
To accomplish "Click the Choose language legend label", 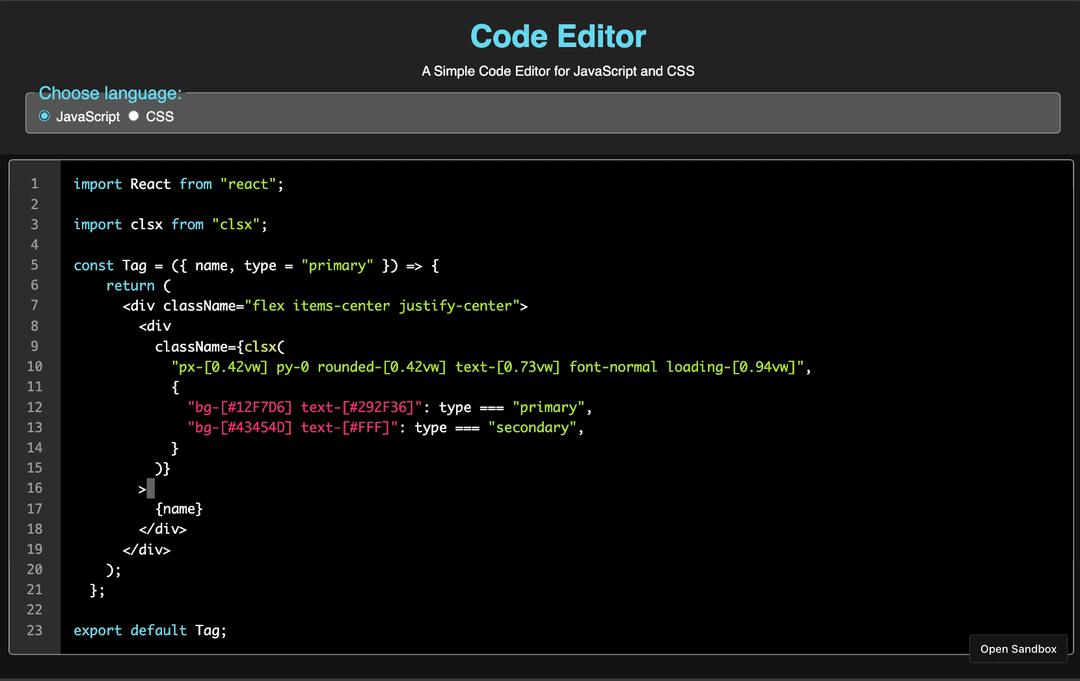I will pyautogui.click(x=110, y=94).
